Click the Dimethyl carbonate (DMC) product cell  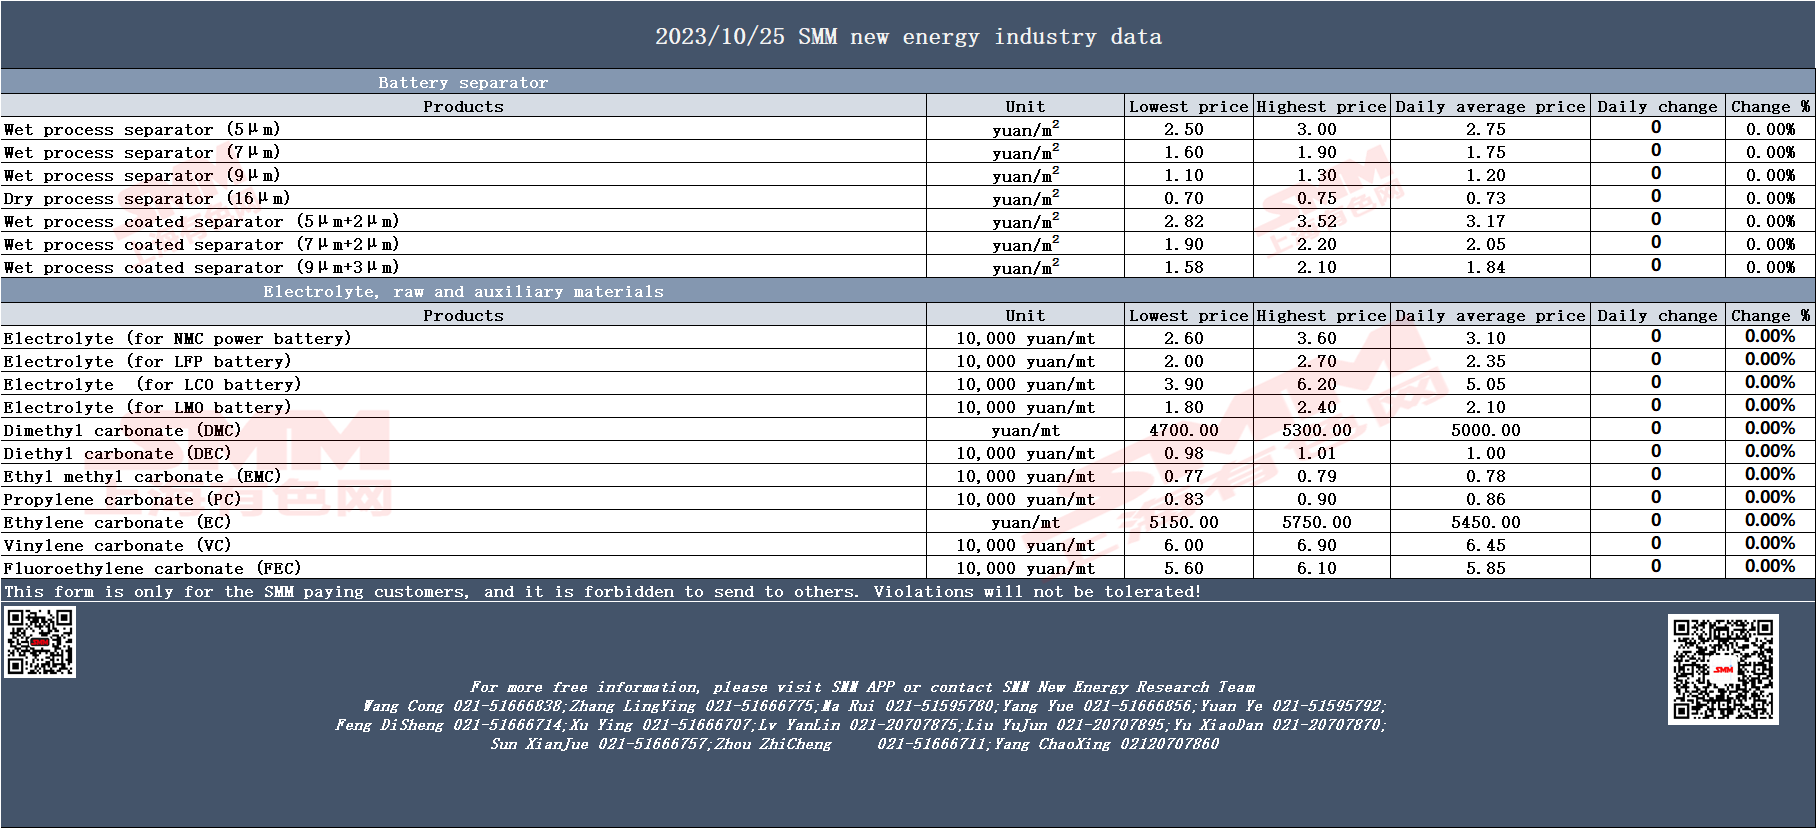click(x=463, y=430)
